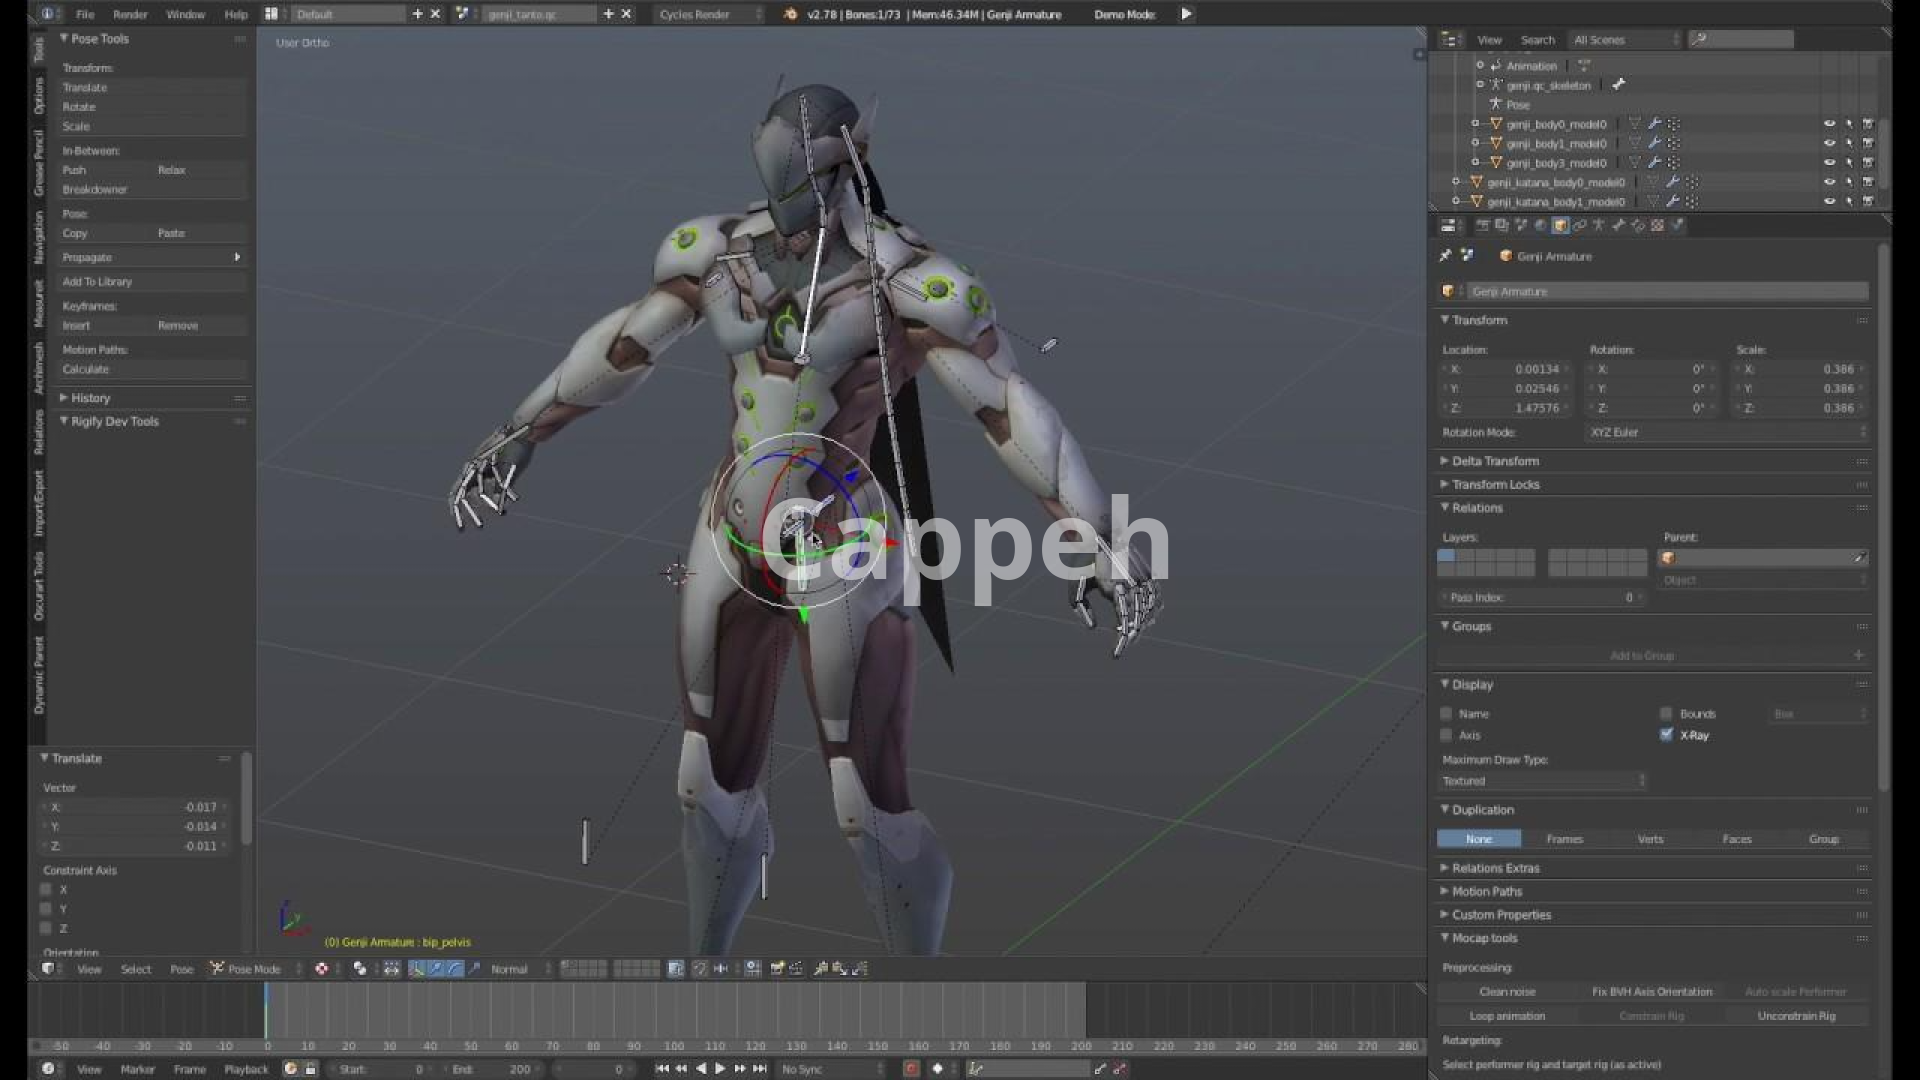The width and height of the screenshot is (1920, 1080).
Task: Disable the X-Ray checkbox
Action: pyautogui.click(x=1666, y=735)
